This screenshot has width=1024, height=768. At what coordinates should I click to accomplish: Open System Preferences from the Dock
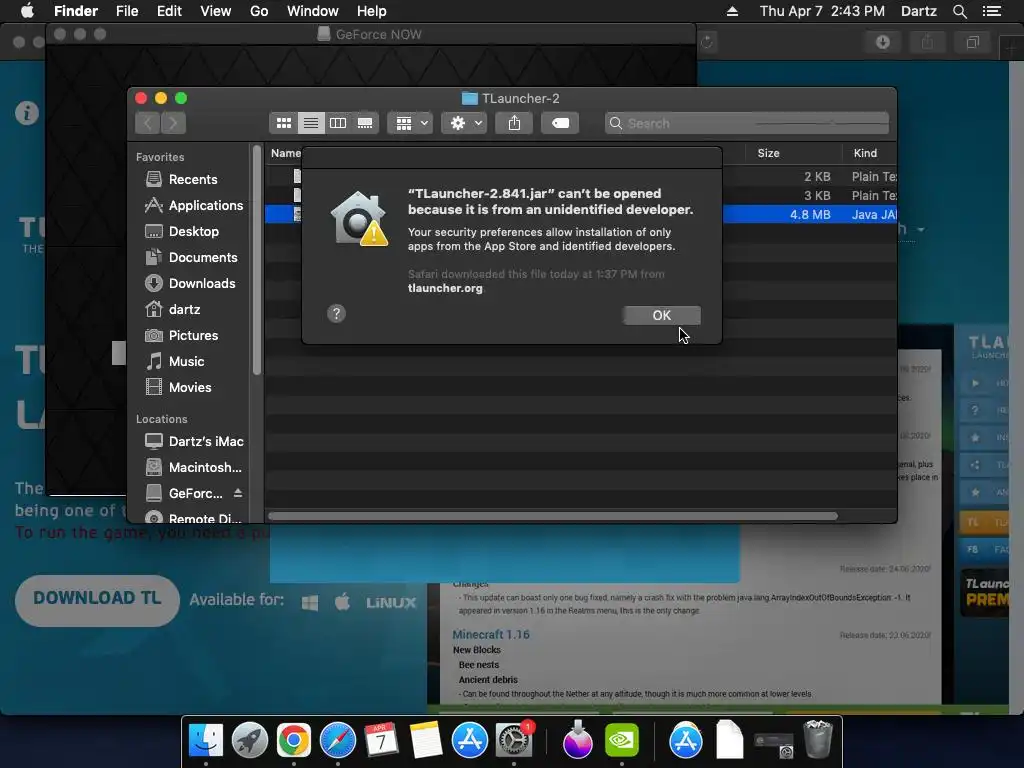(x=514, y=740)
